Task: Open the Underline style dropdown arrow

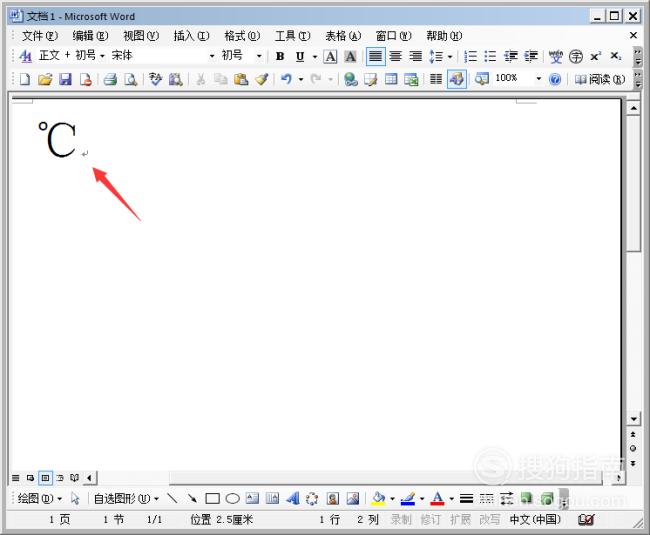Action: tap(314, 56)
